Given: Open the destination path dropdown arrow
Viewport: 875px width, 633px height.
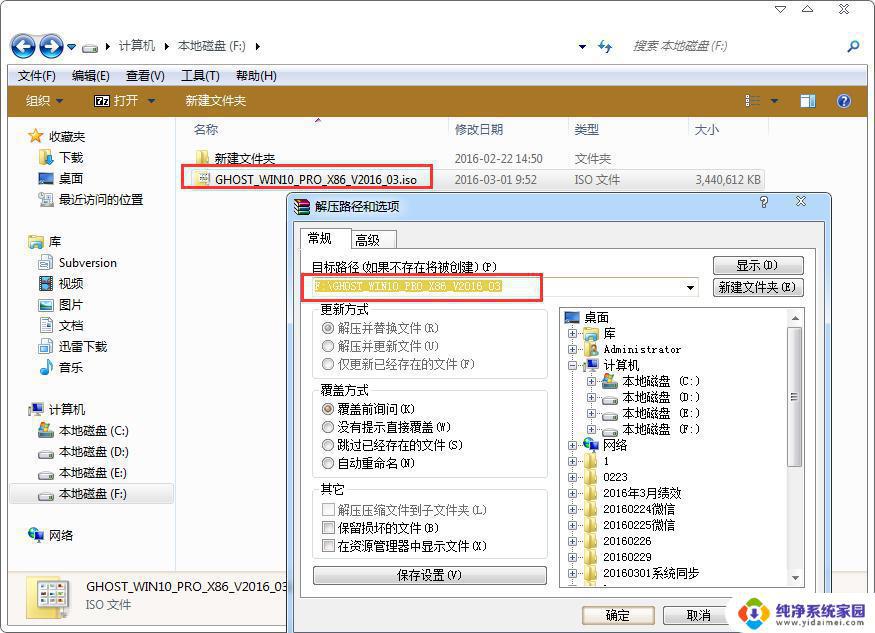Looking at the screenshot, I should (690, 287).
